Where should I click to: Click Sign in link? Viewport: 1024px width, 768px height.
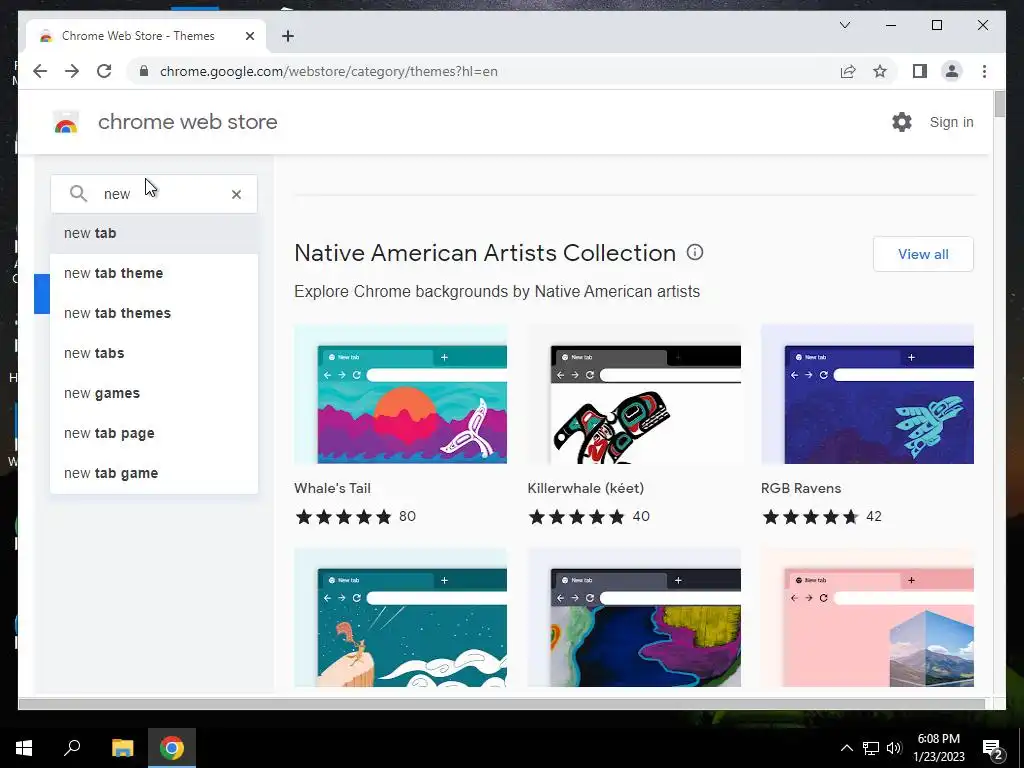[x=952, y=122]
